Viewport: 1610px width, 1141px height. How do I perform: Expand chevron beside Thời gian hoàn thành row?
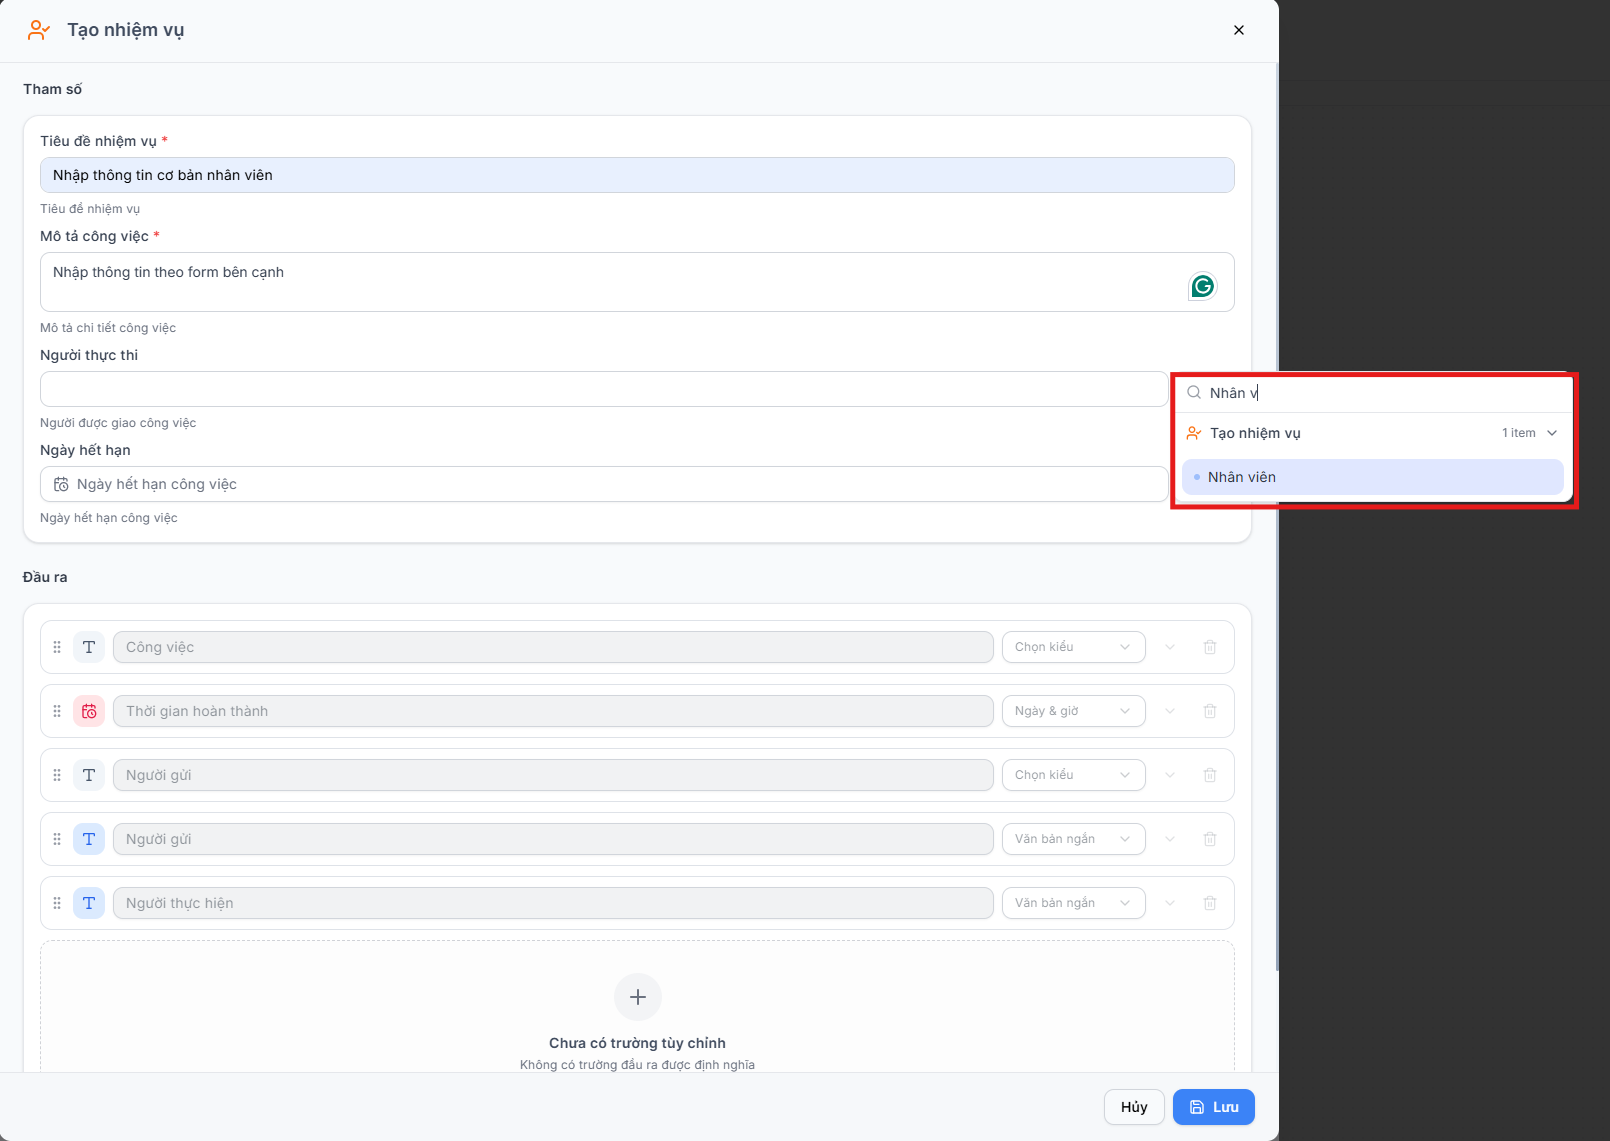[x=1170, y=711]
